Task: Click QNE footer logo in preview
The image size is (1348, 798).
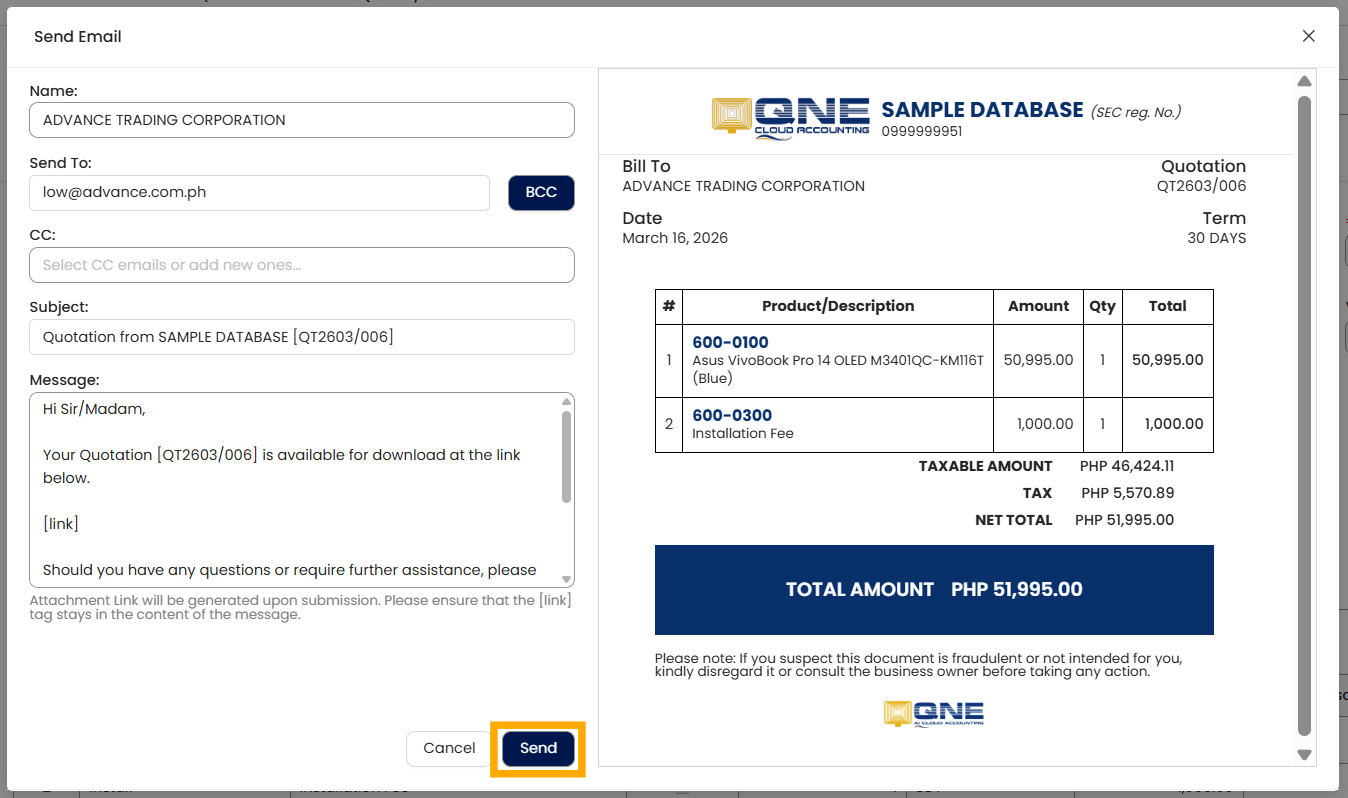Action: tap(934, 713)
